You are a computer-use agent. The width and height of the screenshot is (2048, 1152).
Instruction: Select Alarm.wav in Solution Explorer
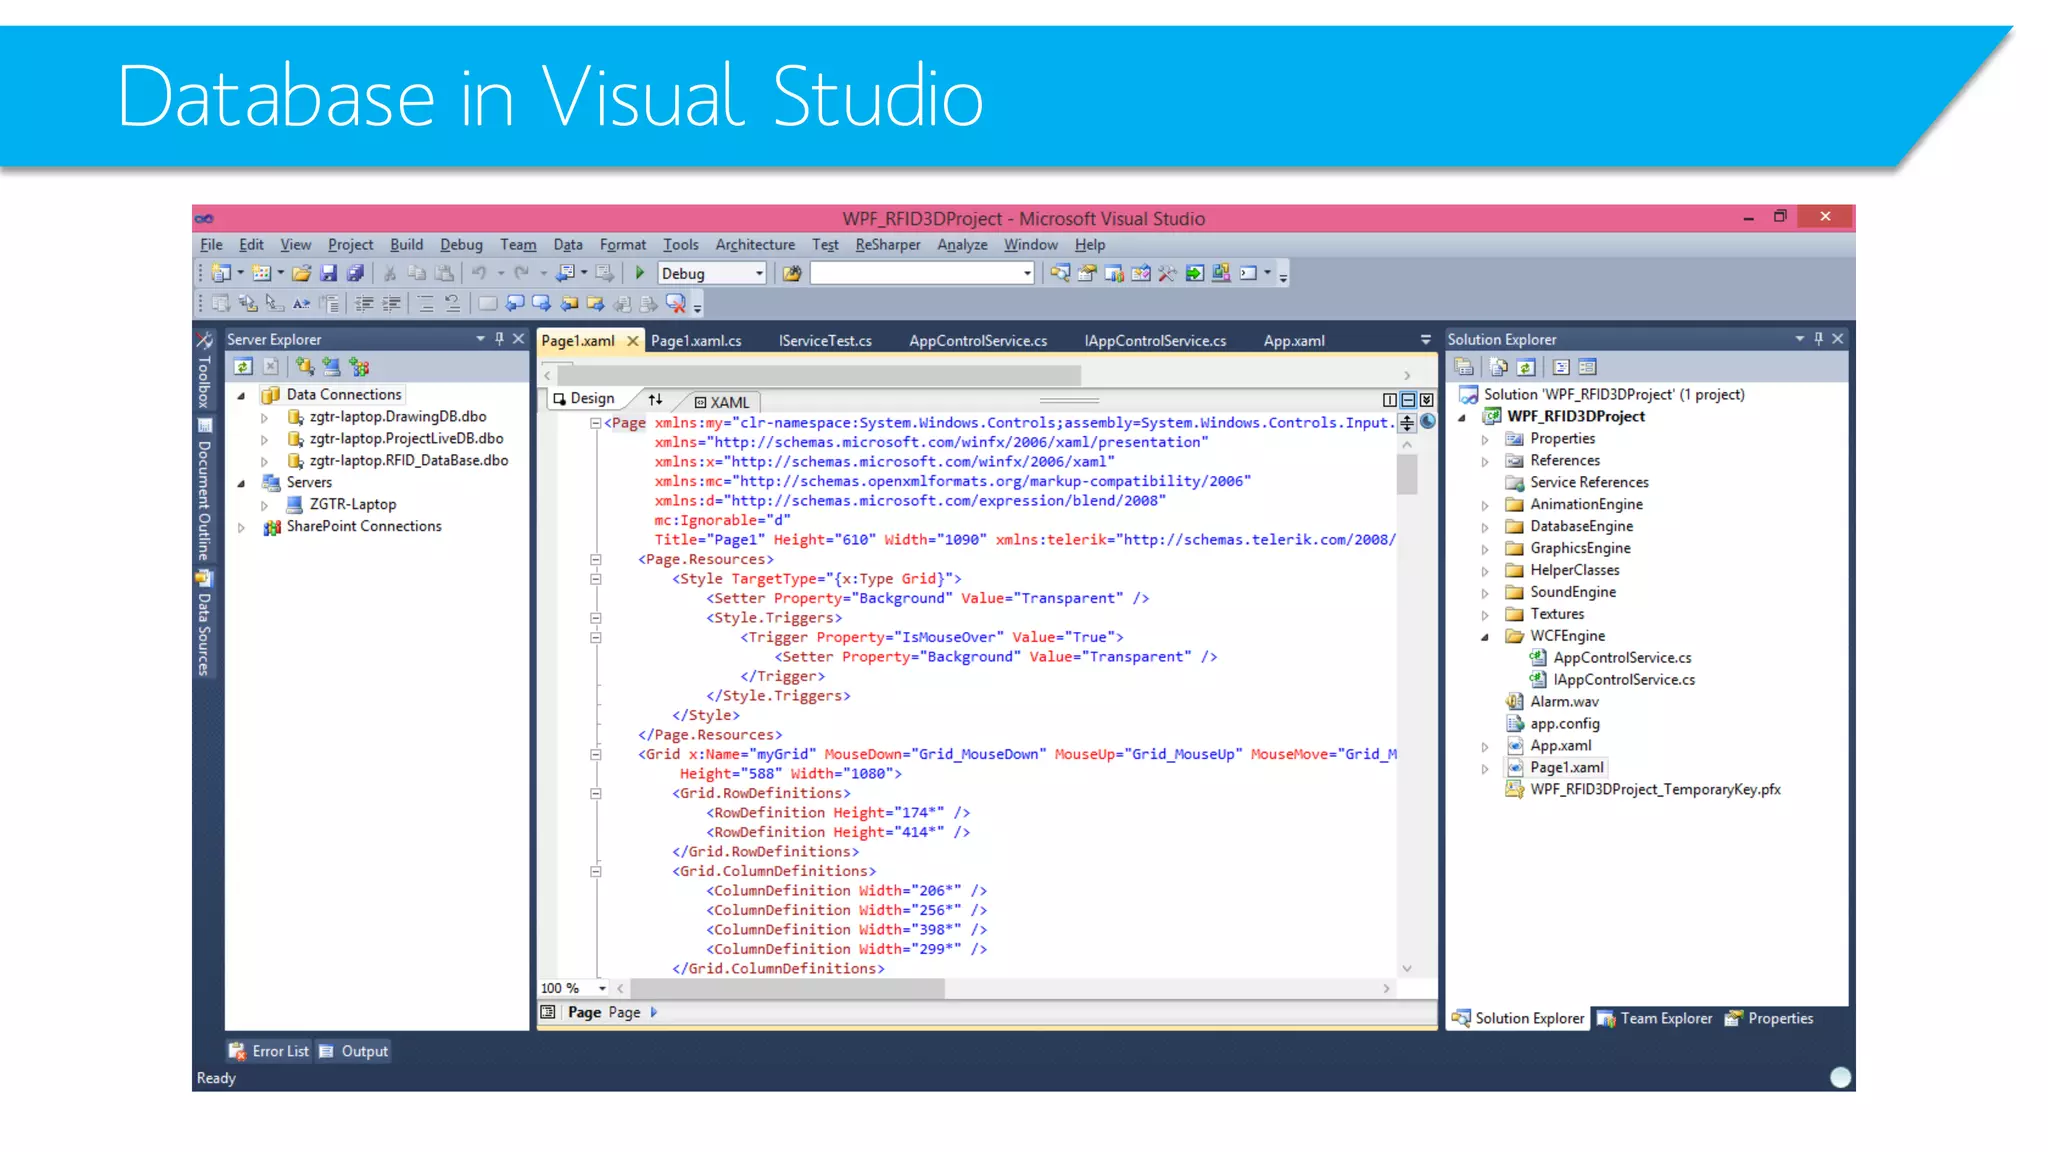pyautogui.click(x=1564, y=702)
